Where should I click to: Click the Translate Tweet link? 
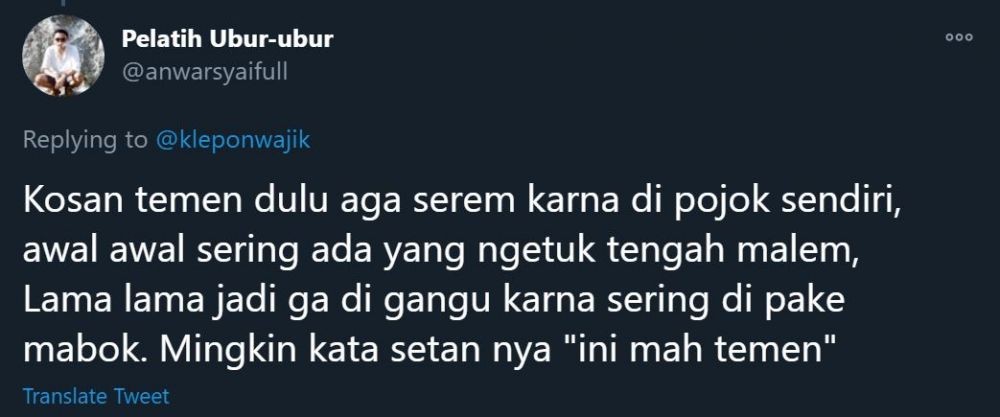click(96, 396)
